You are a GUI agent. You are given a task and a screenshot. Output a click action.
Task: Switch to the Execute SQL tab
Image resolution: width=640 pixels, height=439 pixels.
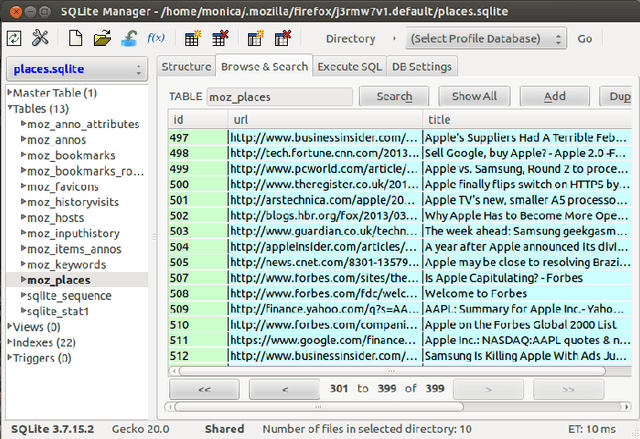[x=349, y=67]
